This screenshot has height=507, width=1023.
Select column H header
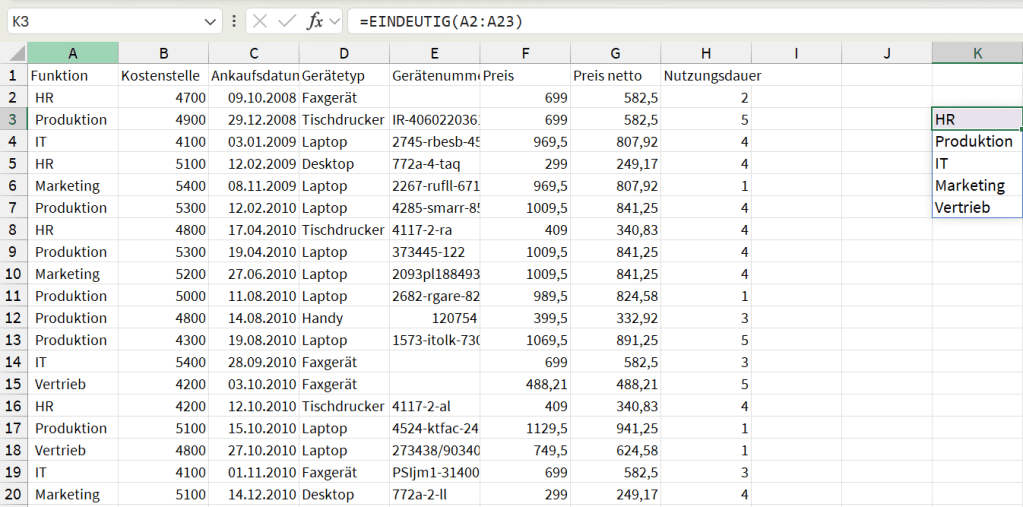706,53
